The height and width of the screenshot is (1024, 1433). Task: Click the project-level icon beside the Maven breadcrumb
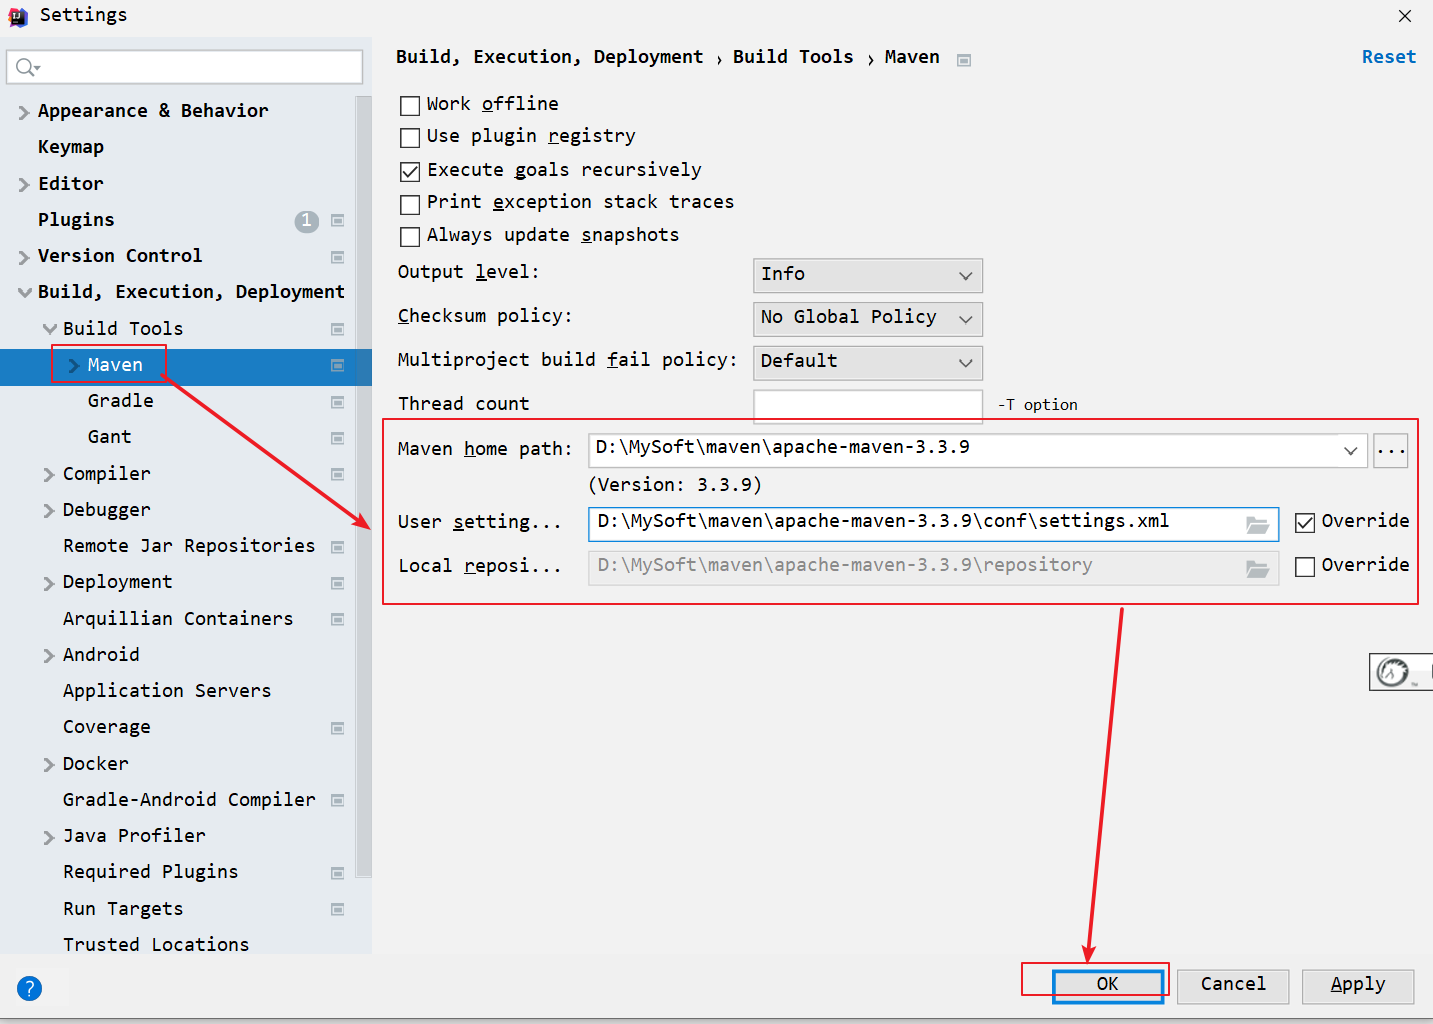964,60
